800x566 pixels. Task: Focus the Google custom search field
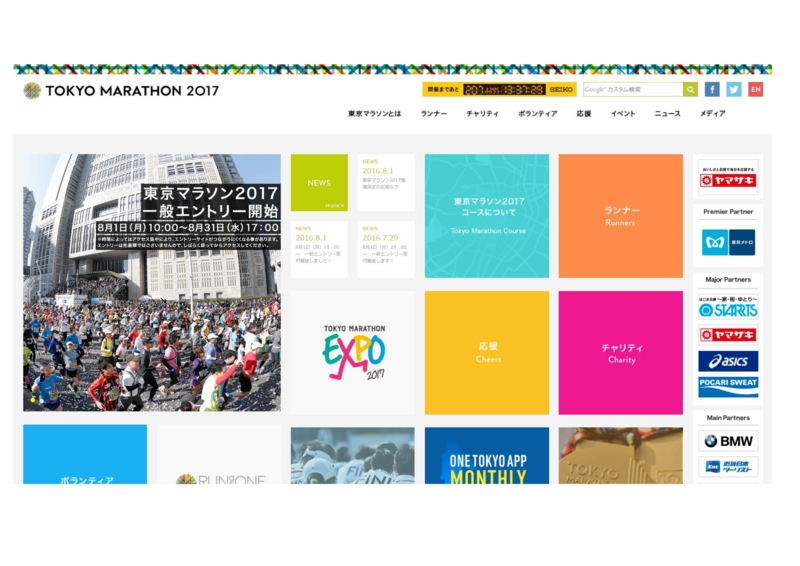click(x=633, y=89)
